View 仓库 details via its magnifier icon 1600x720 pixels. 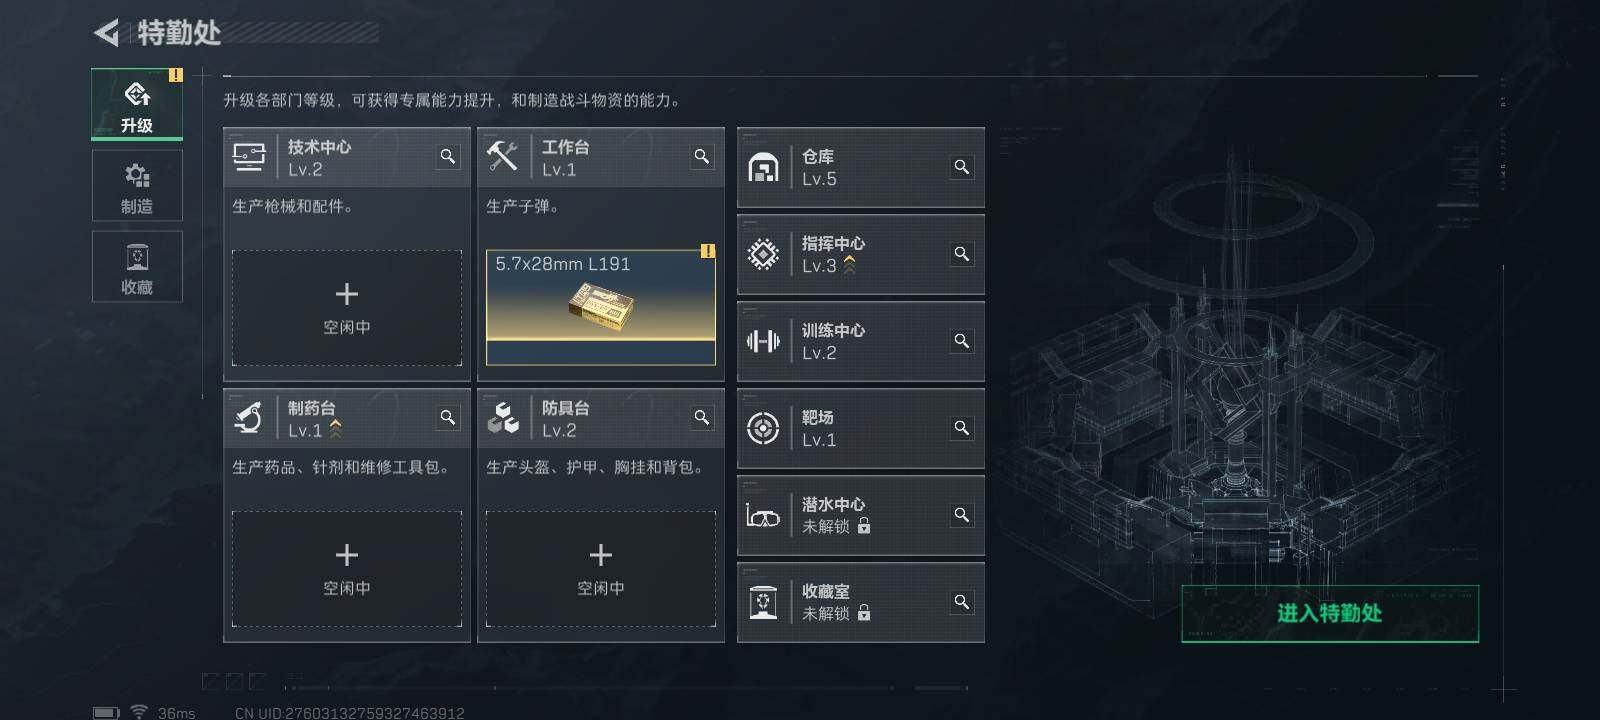coord(961,167)
